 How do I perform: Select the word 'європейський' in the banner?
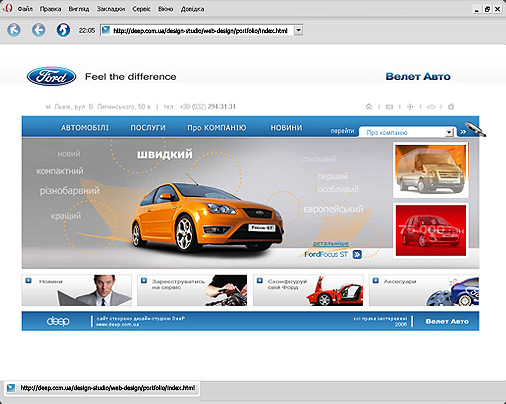pos(333,209)
